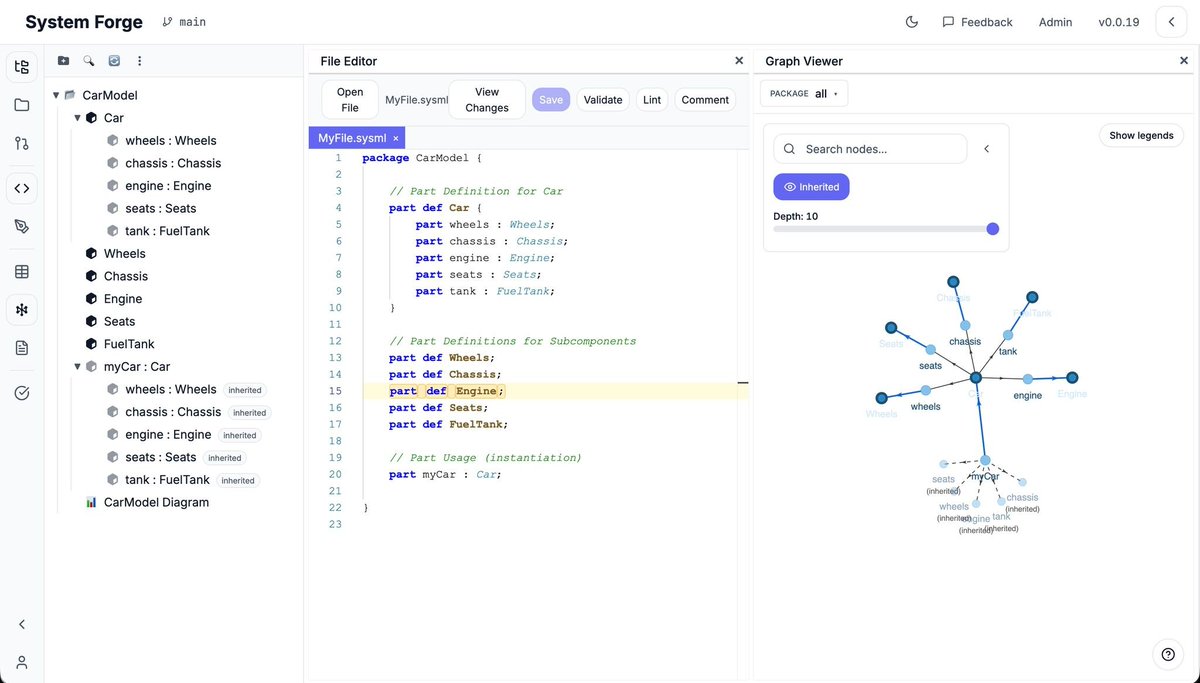Click the Validate button
The height and width of the screenshot is (683, 1200).
pyautogui.click(x=602, y=99)
